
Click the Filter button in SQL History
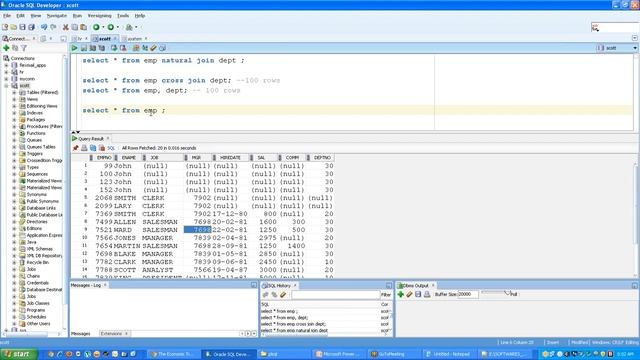386,295
